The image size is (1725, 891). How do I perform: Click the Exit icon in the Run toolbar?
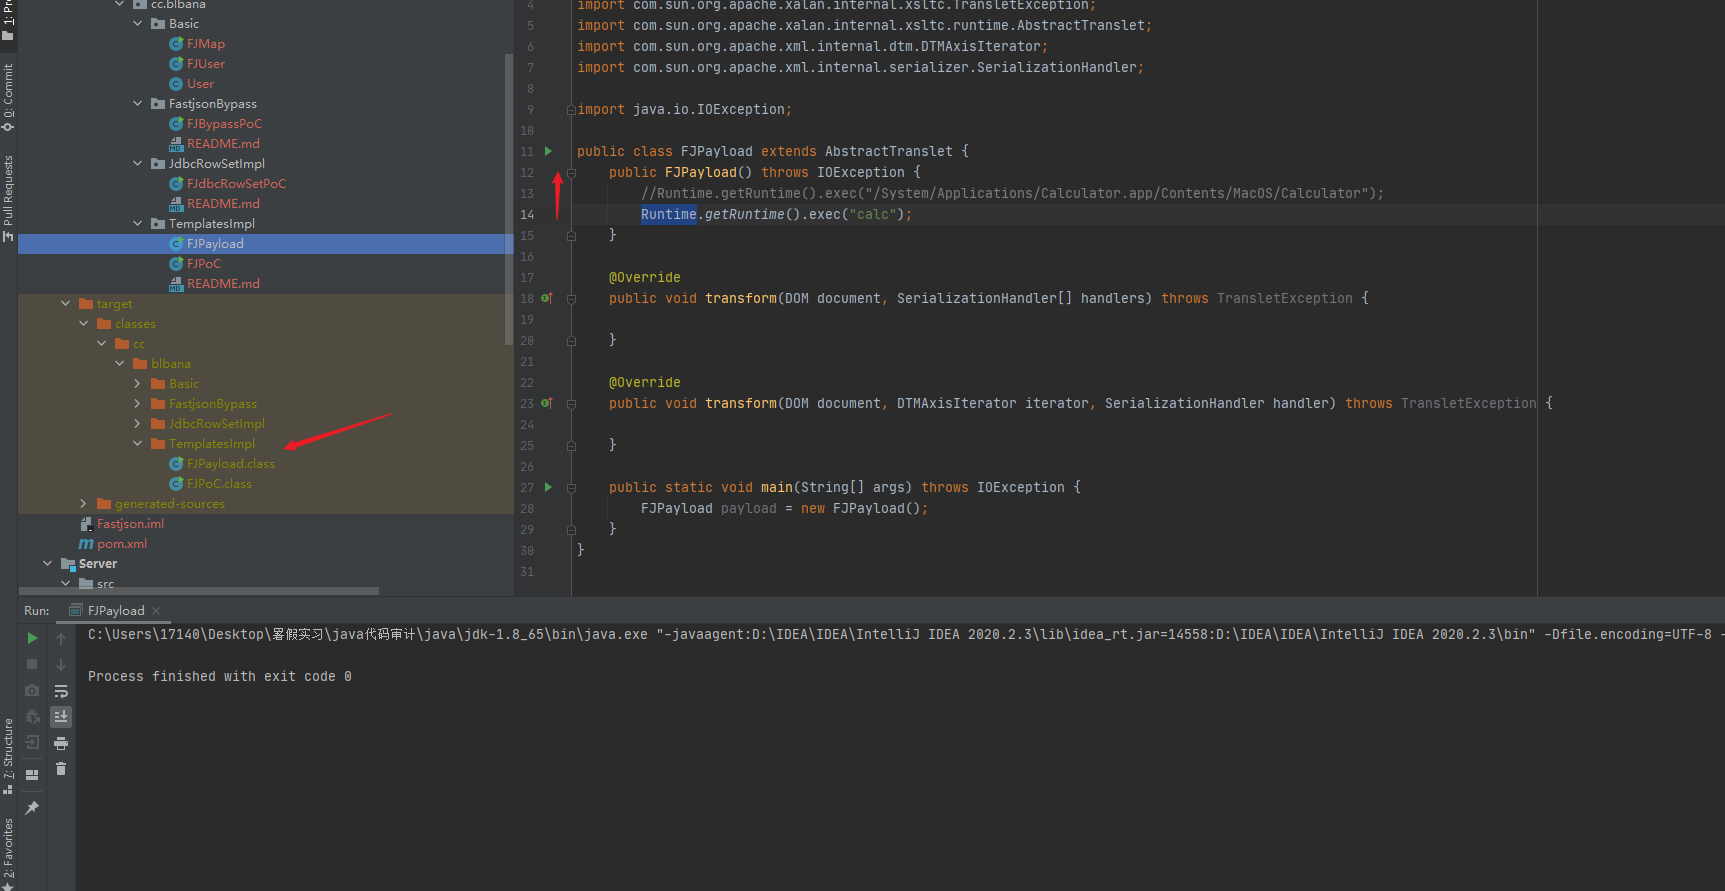32,742
